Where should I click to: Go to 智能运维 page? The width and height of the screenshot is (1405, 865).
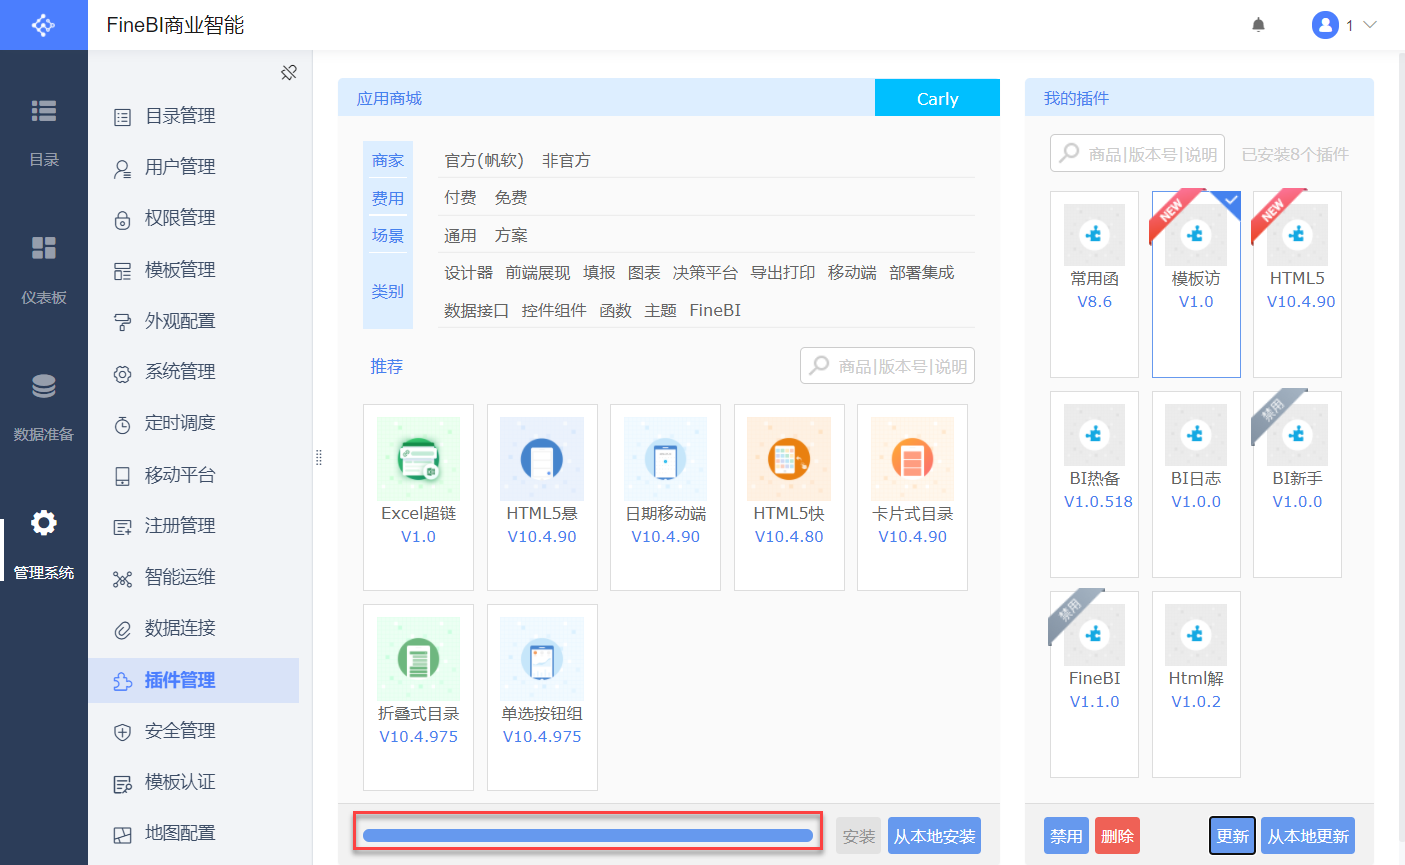[193, 577]
